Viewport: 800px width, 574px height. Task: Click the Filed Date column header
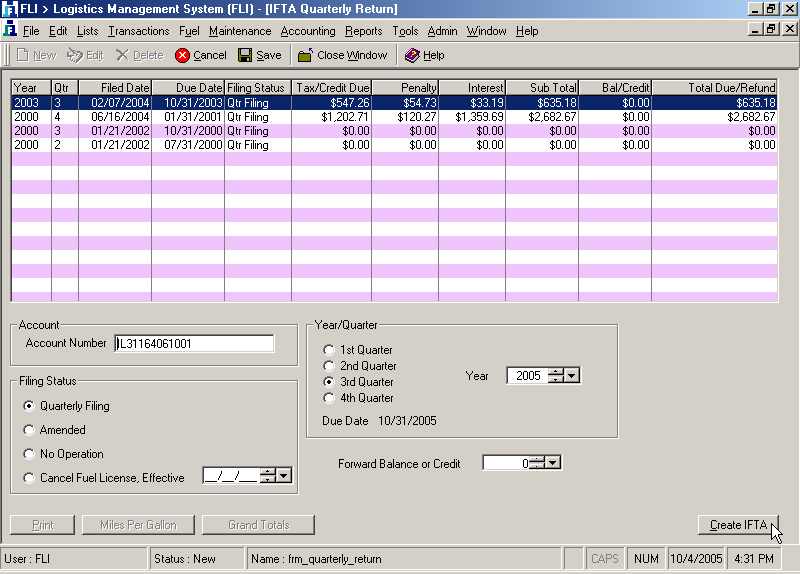tap(115, 88)
